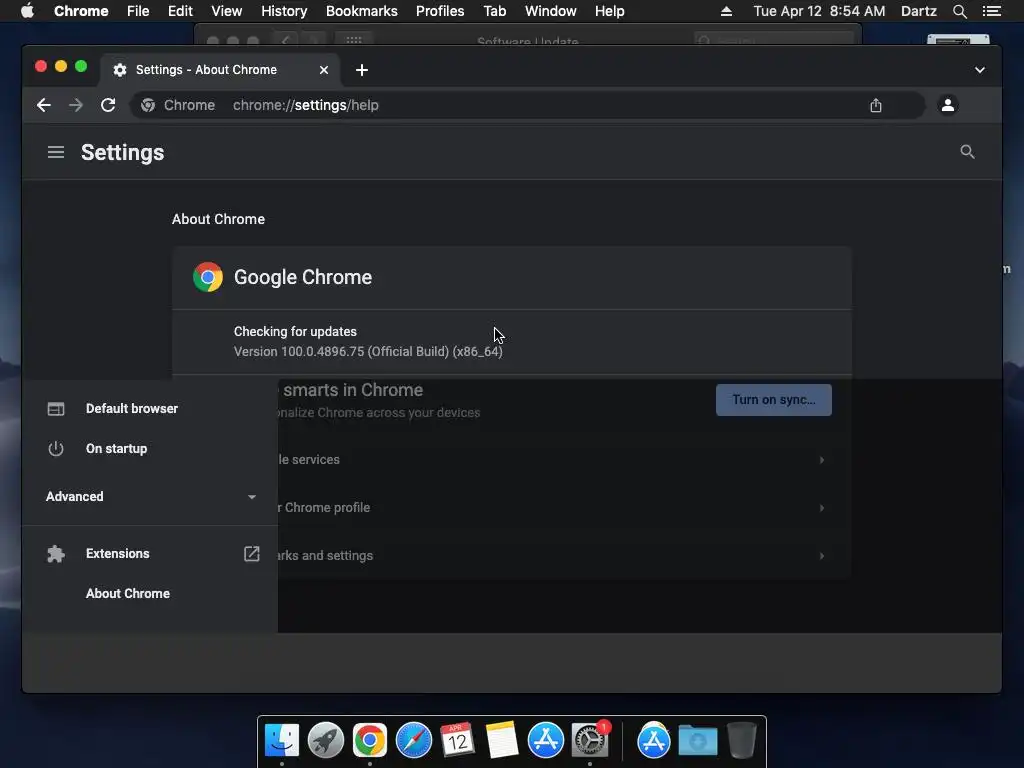Image resolution: width=1024 pixels, height=768 pixels.
Task: Click the Default browser sidebar icon
Action: [x=56, y=409]
